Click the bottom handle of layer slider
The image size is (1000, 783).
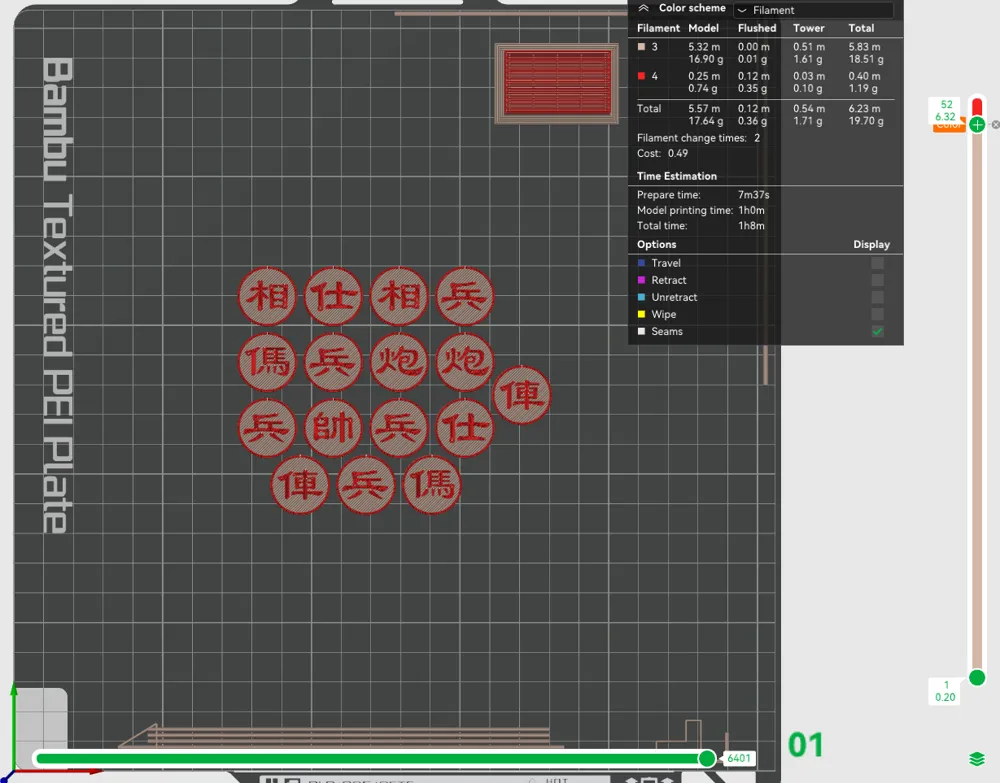point(977,677)
